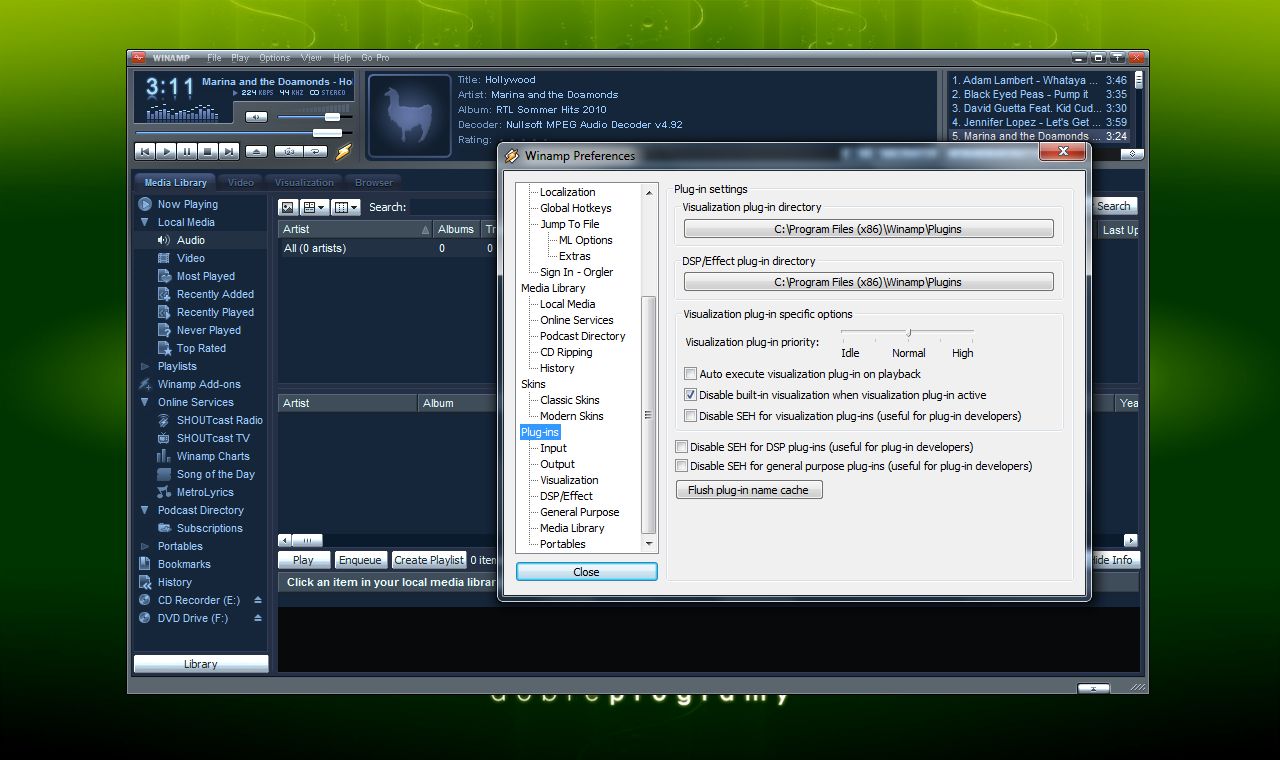The width and height of the screenshot is (1280, 760).
Task: Uncheck Disable built-in visualization when plug-in active
Action: [x=690, y=395]
